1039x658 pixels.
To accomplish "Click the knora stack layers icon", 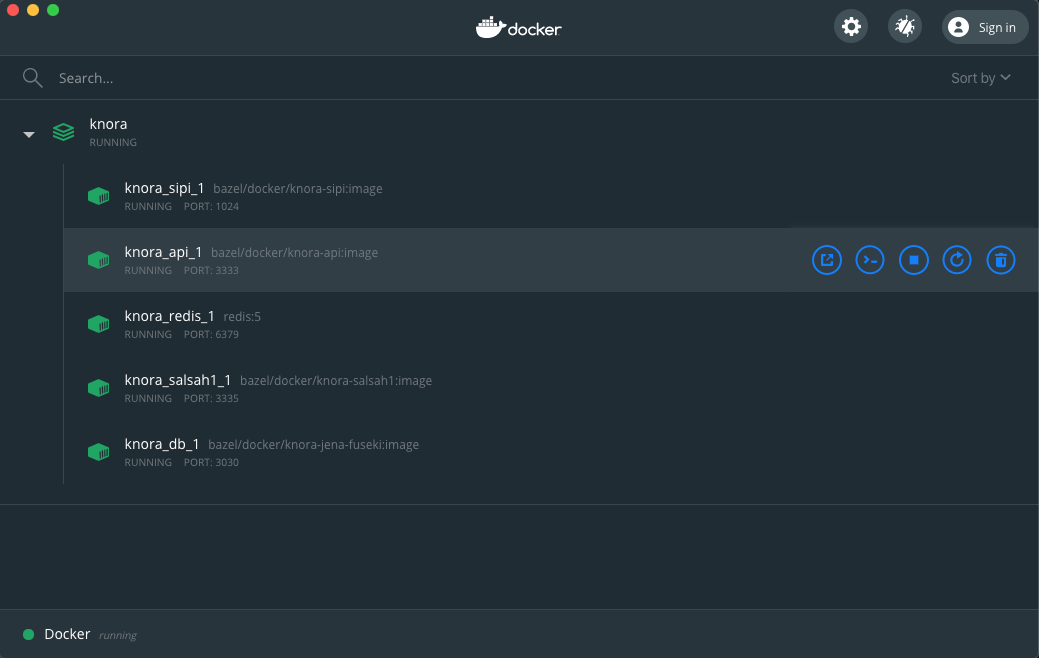I will tap(63, 131).
